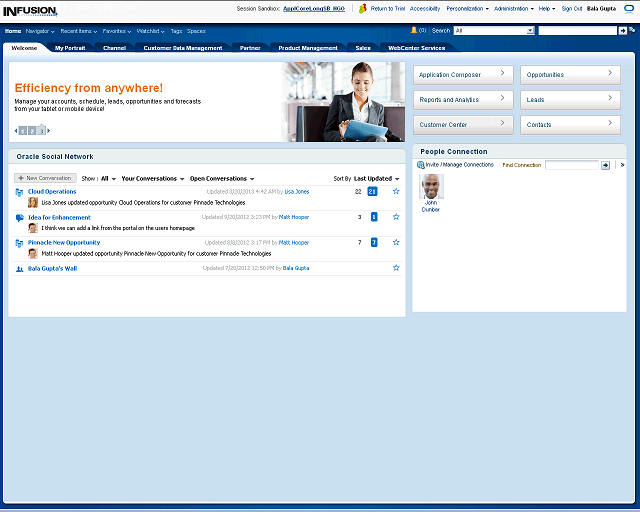640x512 pixels.
Task: Click the Return to Trial icon
Action: (363, 8)
